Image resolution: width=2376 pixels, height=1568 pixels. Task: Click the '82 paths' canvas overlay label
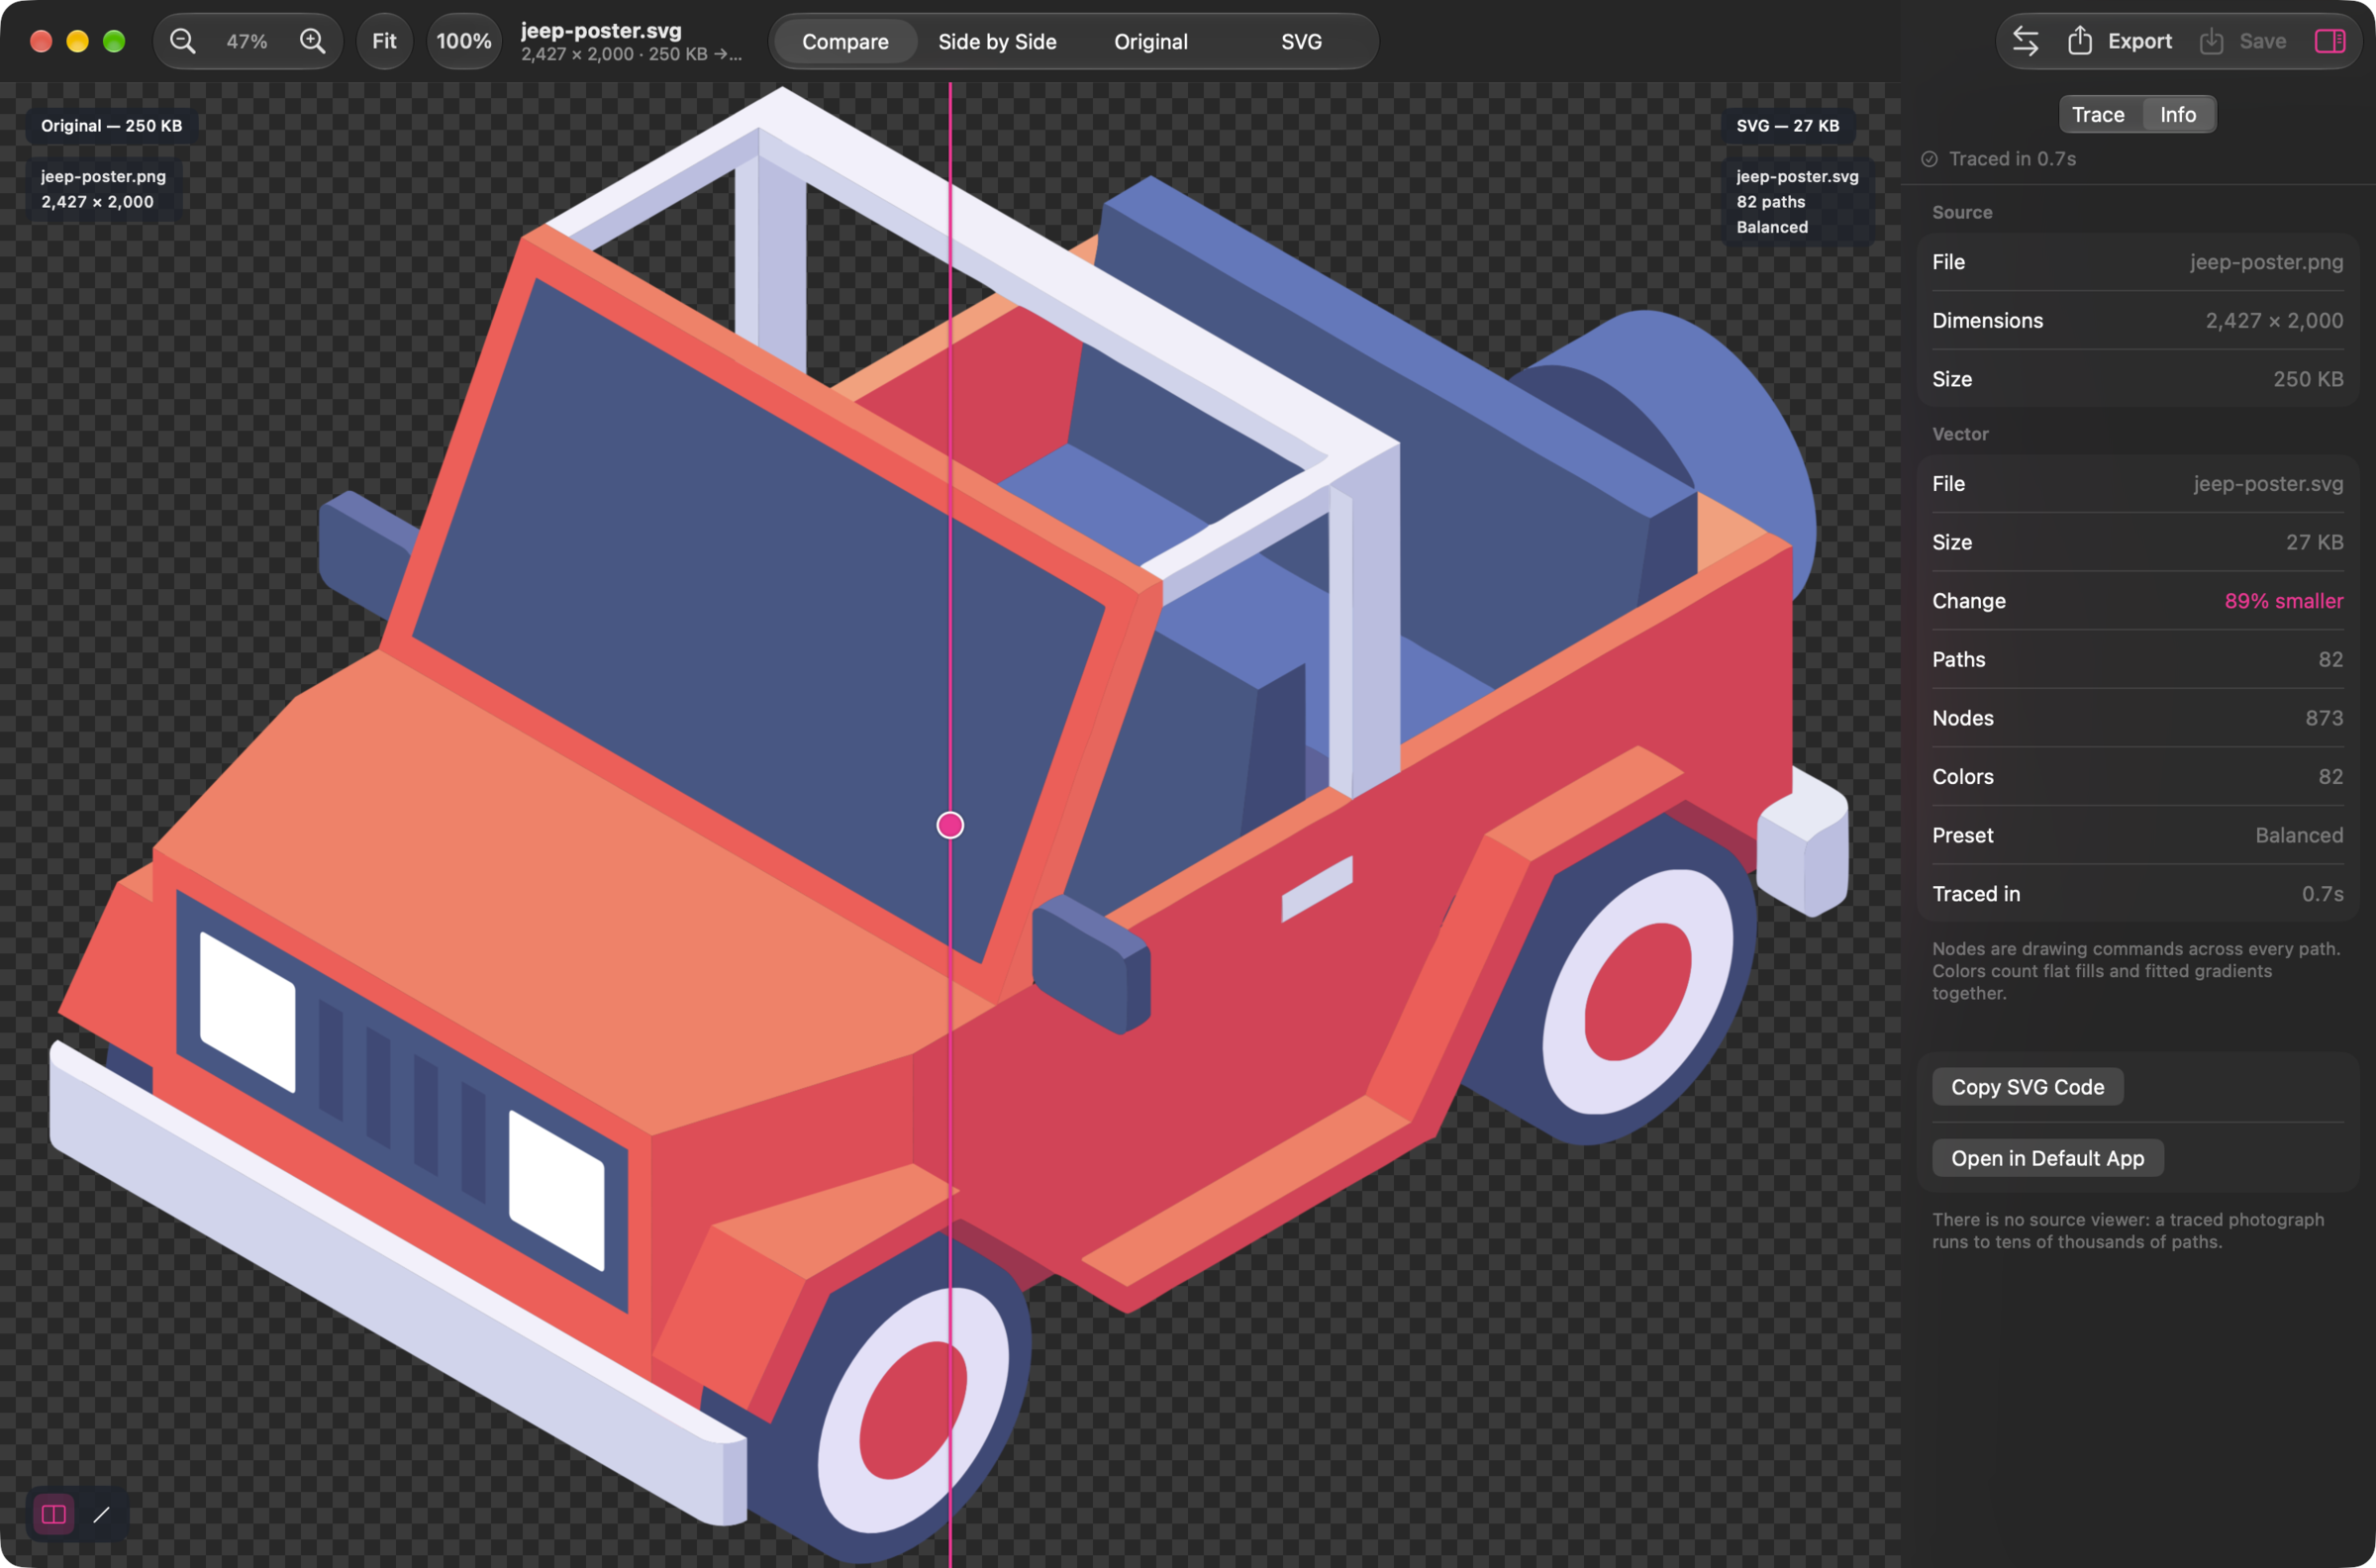click(x=1770, y=201)
